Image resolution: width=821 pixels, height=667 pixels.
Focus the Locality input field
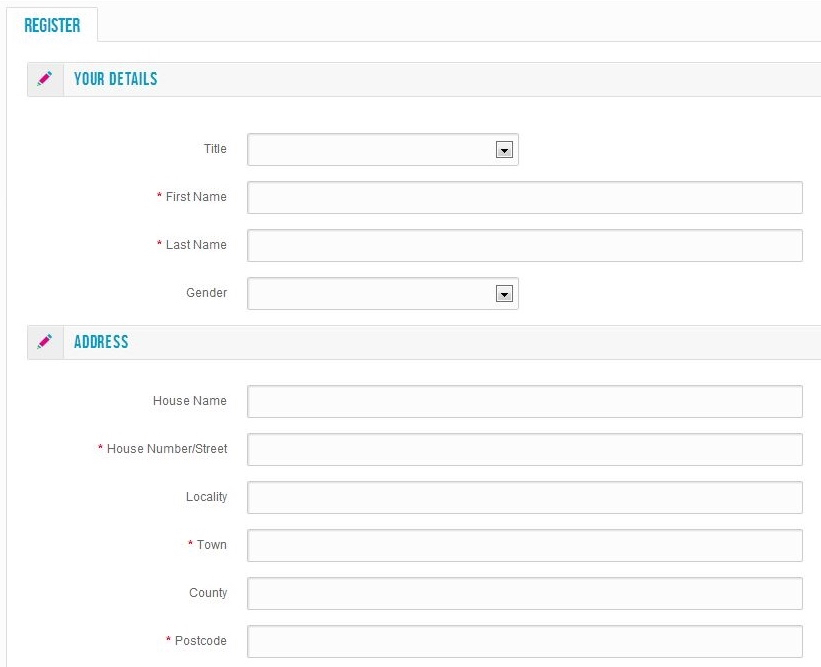(525, 497)
